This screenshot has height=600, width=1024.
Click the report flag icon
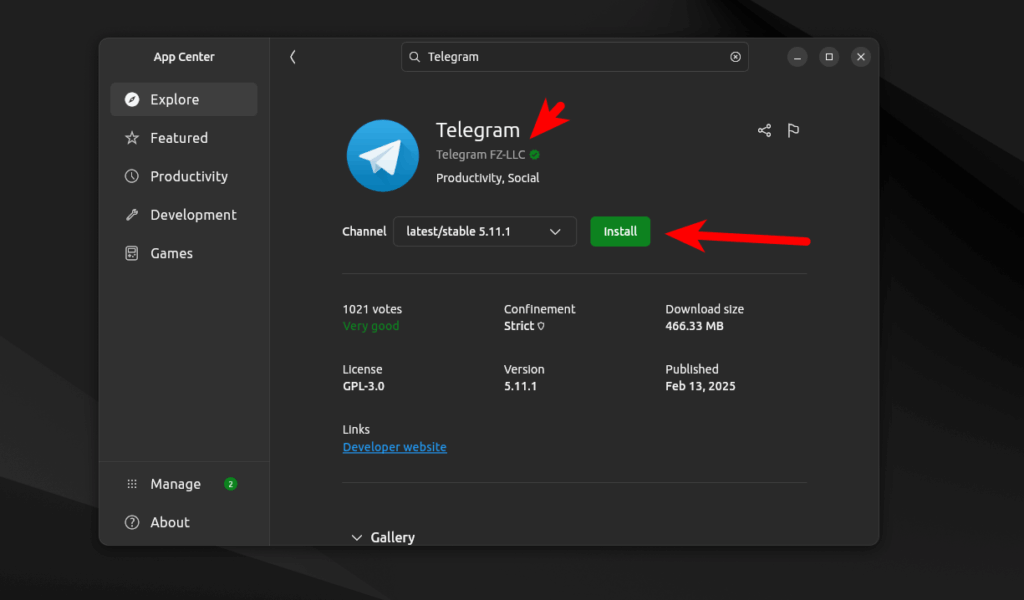793,131
